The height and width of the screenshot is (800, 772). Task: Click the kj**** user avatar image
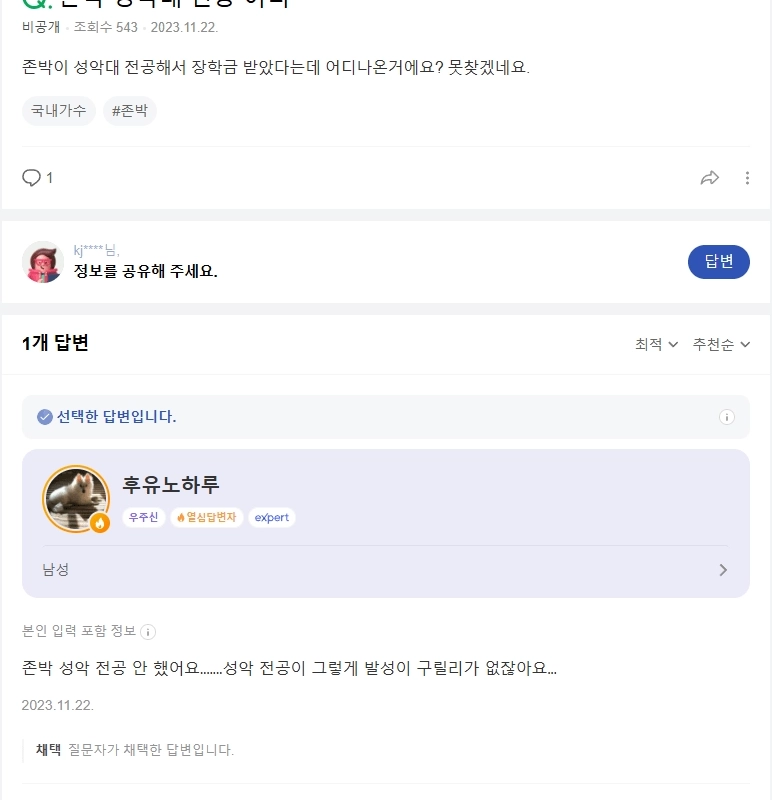[43, 262]
